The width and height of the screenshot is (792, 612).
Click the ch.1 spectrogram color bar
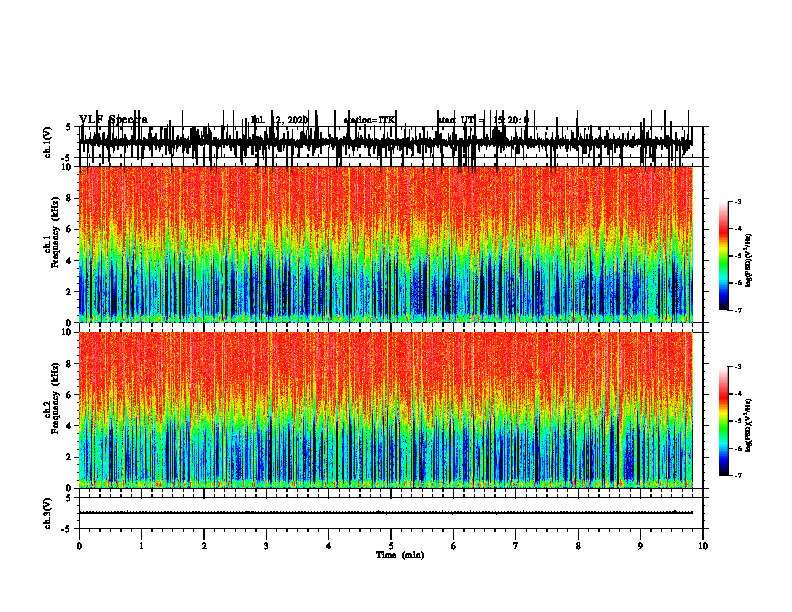click(724, 256)
